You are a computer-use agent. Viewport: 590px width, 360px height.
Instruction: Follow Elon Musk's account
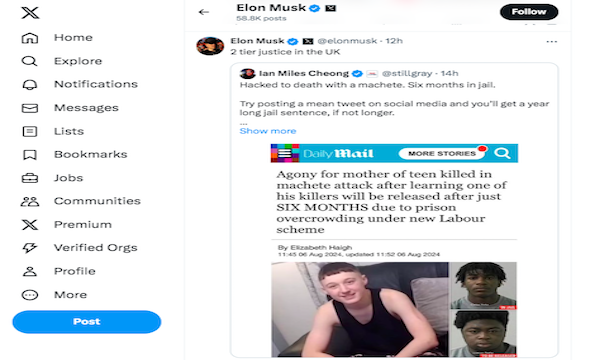point(529,12)
